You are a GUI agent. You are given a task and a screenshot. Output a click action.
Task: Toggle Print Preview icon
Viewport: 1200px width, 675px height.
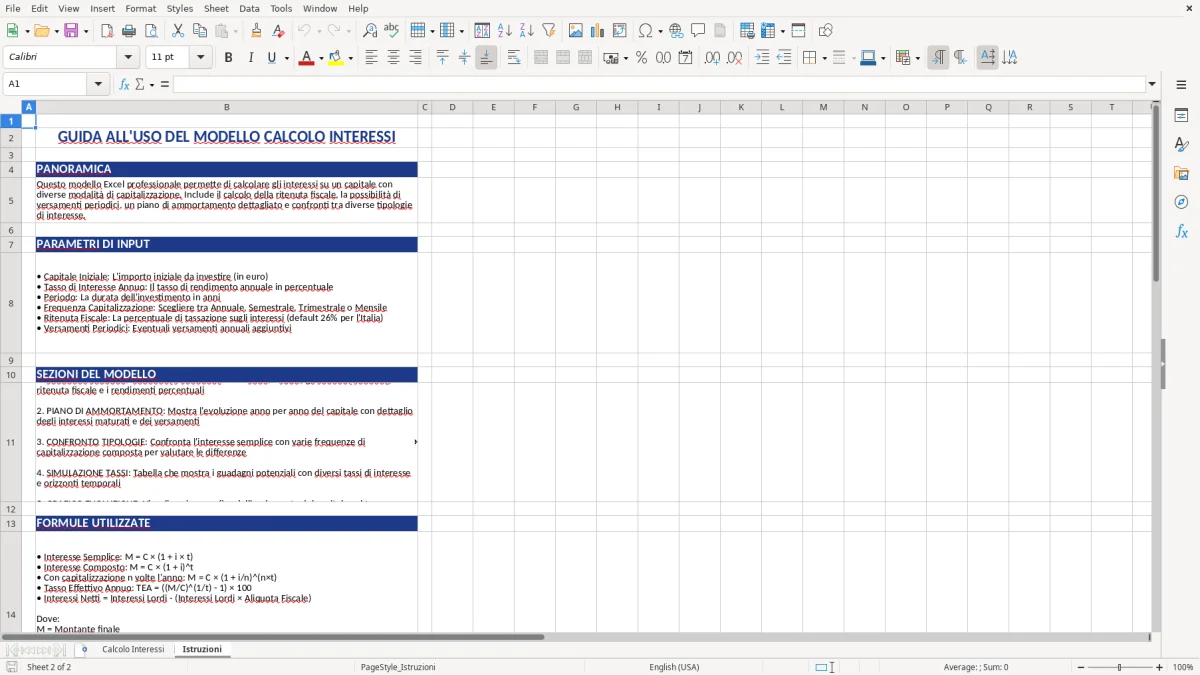[151, 31]
